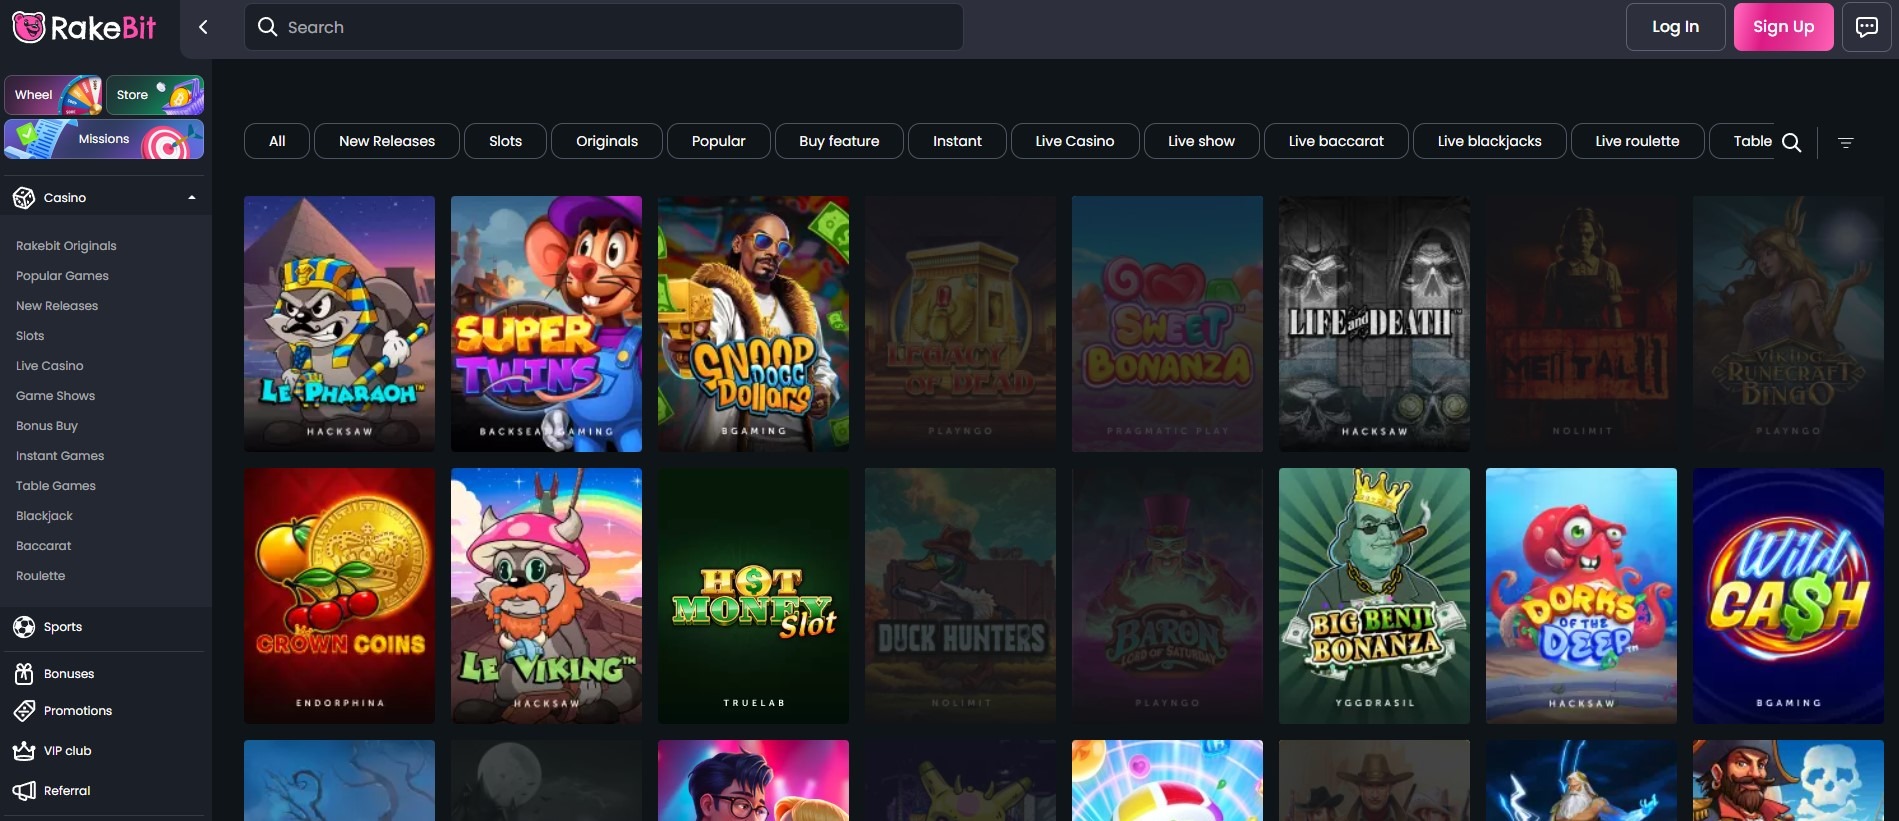
Task: Select the Live blackjacks category tab
Action: point(1489,141)
